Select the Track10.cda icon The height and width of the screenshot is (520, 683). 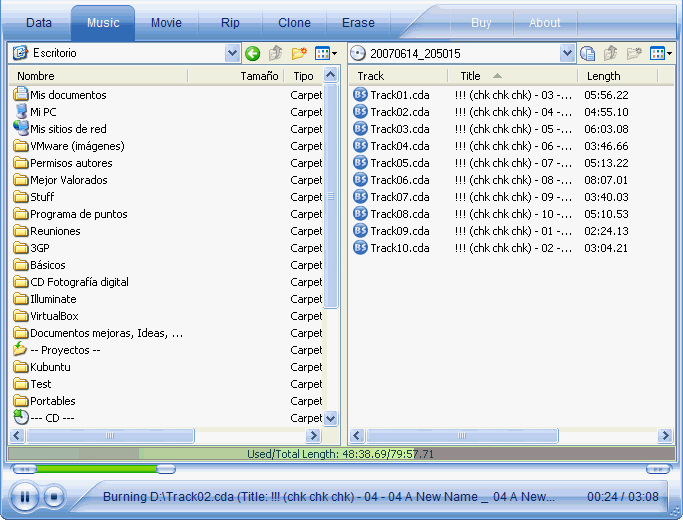(360, 247)
